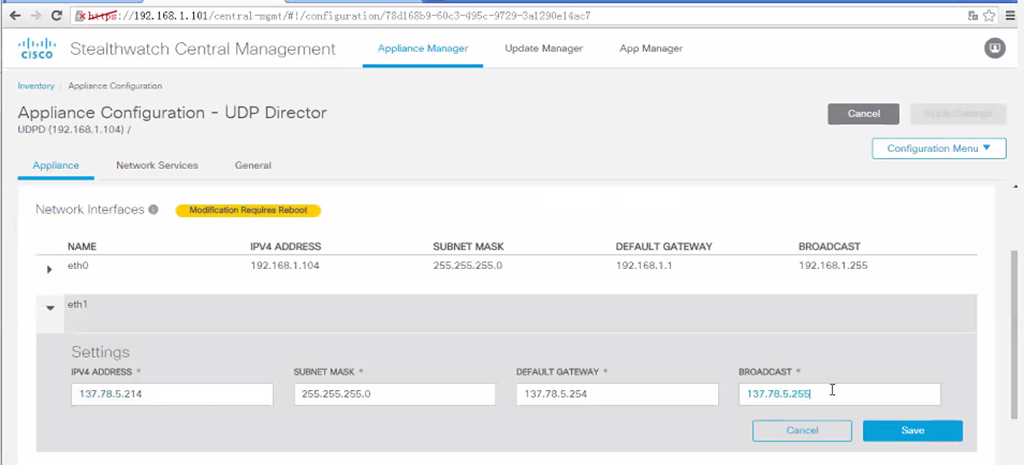Screen dimensions: 1024x465
Task: Click the browser forward arrow
Action: (x=34, y=16)
